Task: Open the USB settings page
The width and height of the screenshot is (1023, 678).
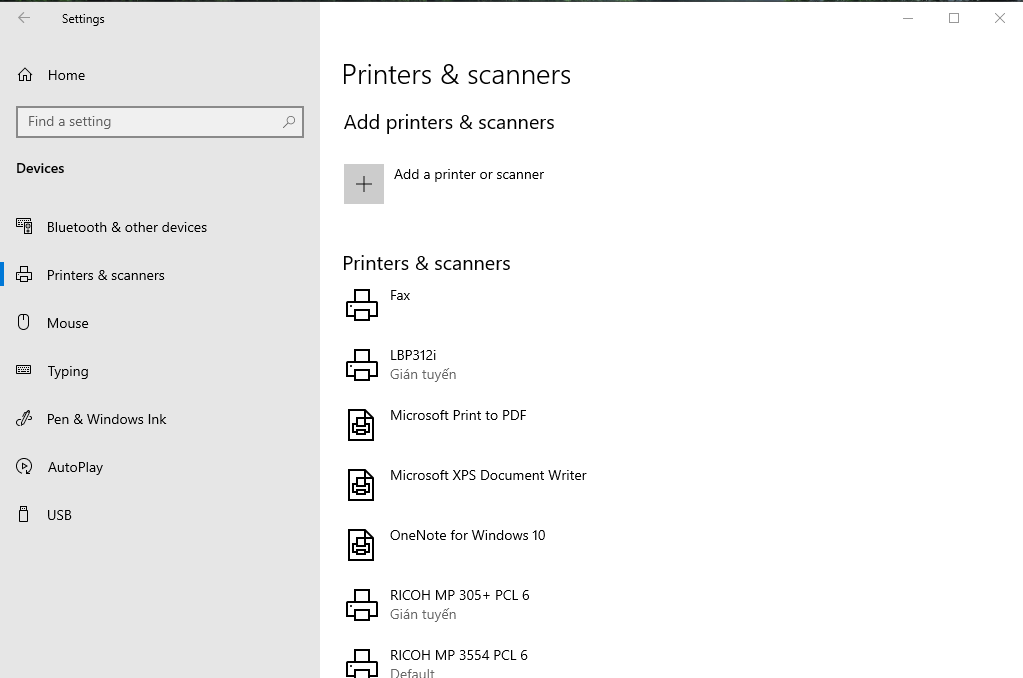Action: pos(59,515)
